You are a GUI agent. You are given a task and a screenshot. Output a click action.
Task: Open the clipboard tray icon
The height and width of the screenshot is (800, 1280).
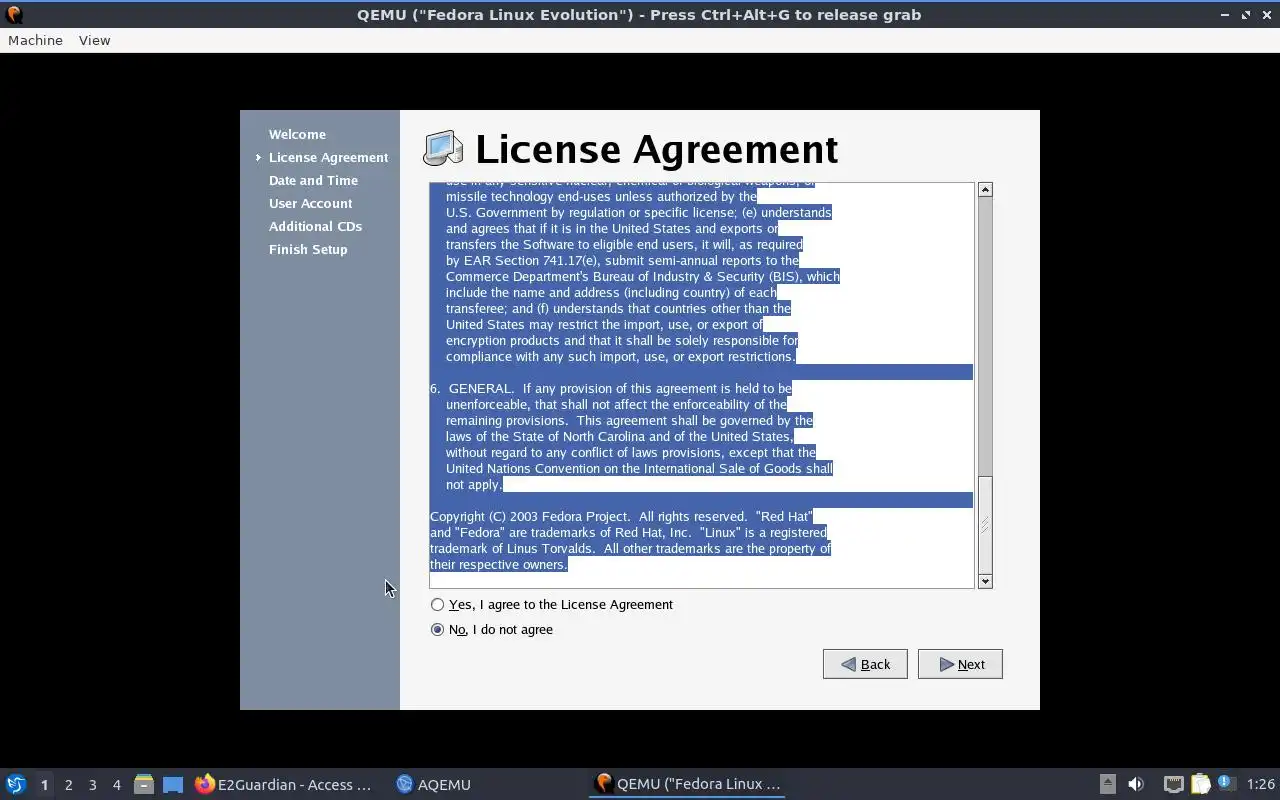click(x=1200, y=784)
